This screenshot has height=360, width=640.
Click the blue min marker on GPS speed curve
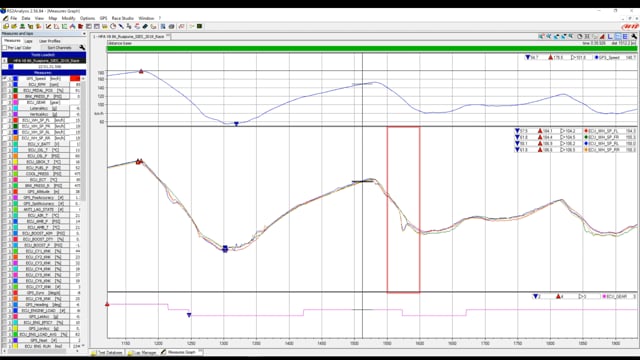pos(236,124)
